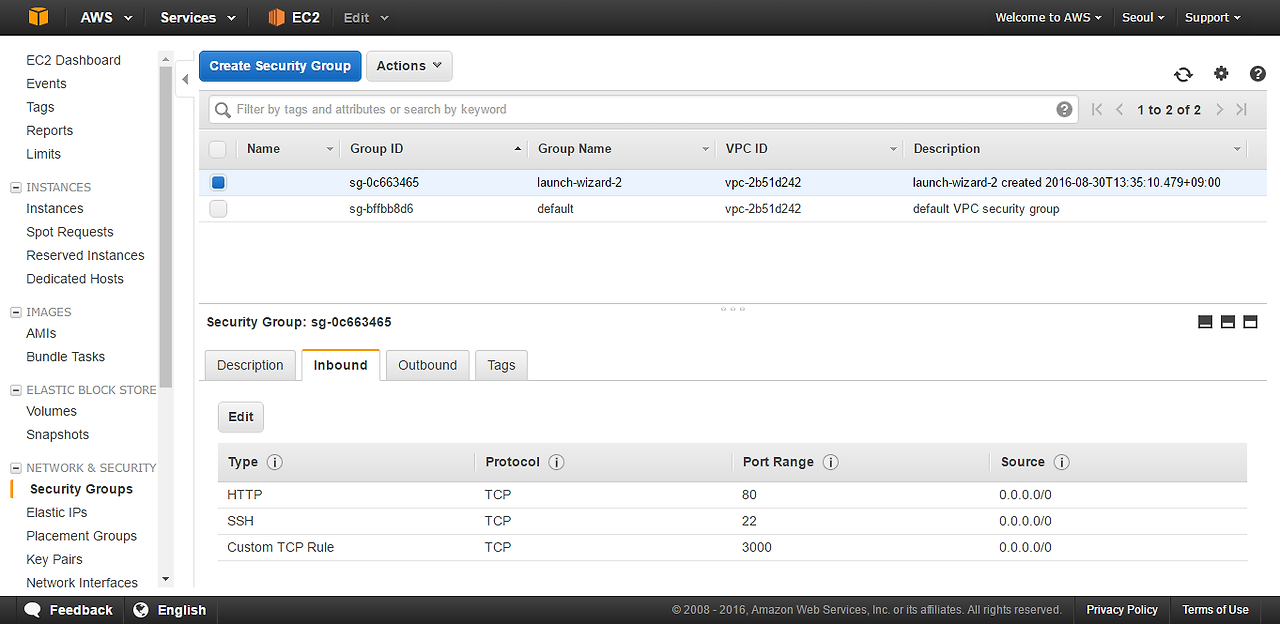
Task: Open Elastic IPs in the sidebar
Action: click(x=56, y=512)
